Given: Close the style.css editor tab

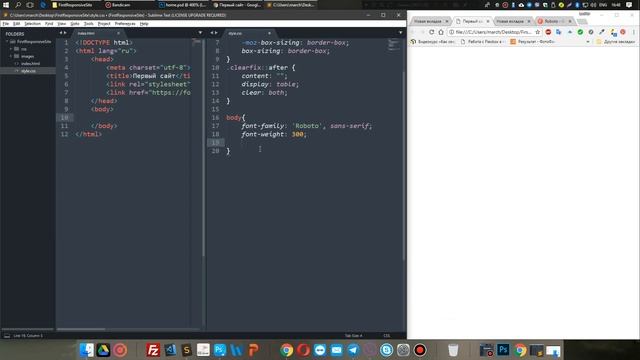Looking at the screenshot, I should coord(269,33).
